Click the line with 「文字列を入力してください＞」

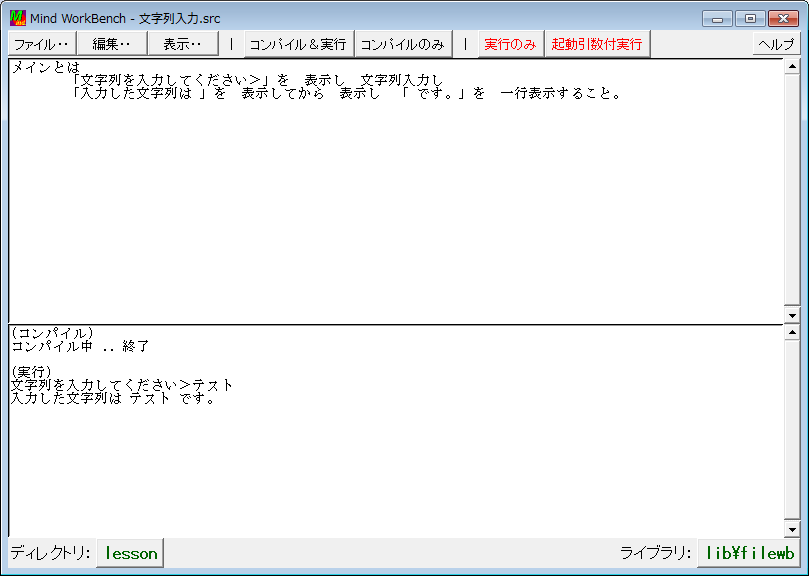[x=257, y=81]
